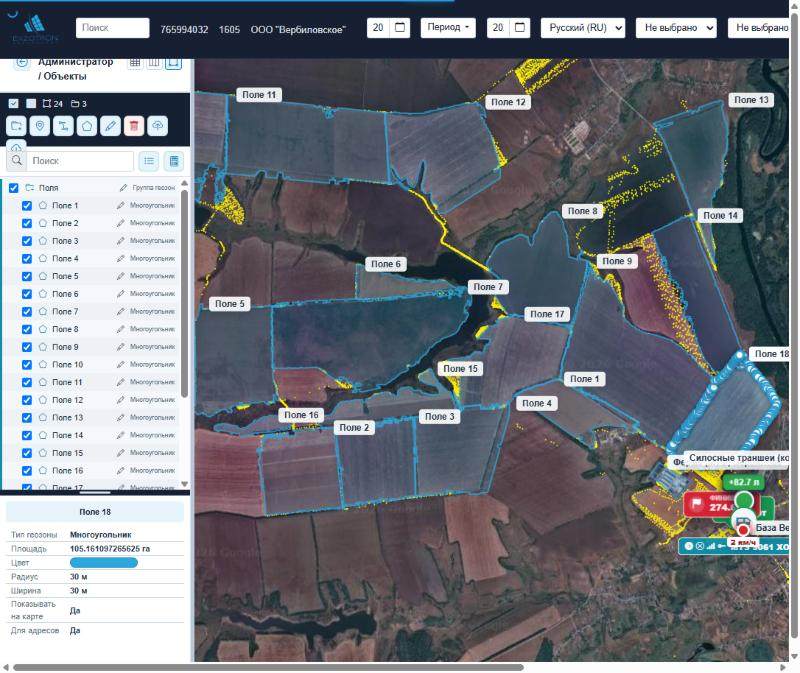Switch to the table grid layout icon
Image resolution: width=800 pixels, height=673 pixels.
[135, 63]
